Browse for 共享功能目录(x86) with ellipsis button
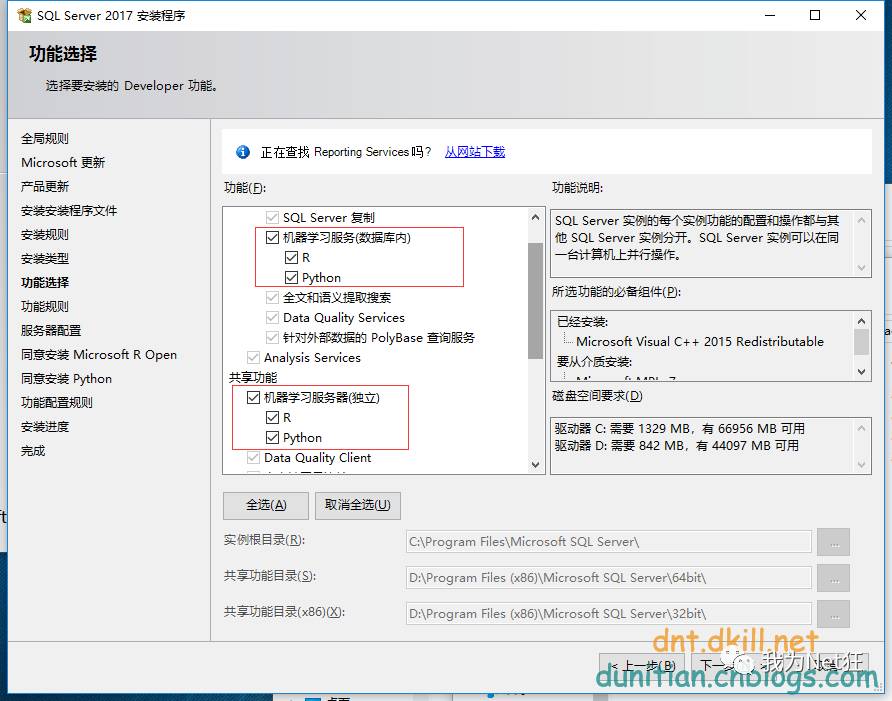 coord(833,614)
